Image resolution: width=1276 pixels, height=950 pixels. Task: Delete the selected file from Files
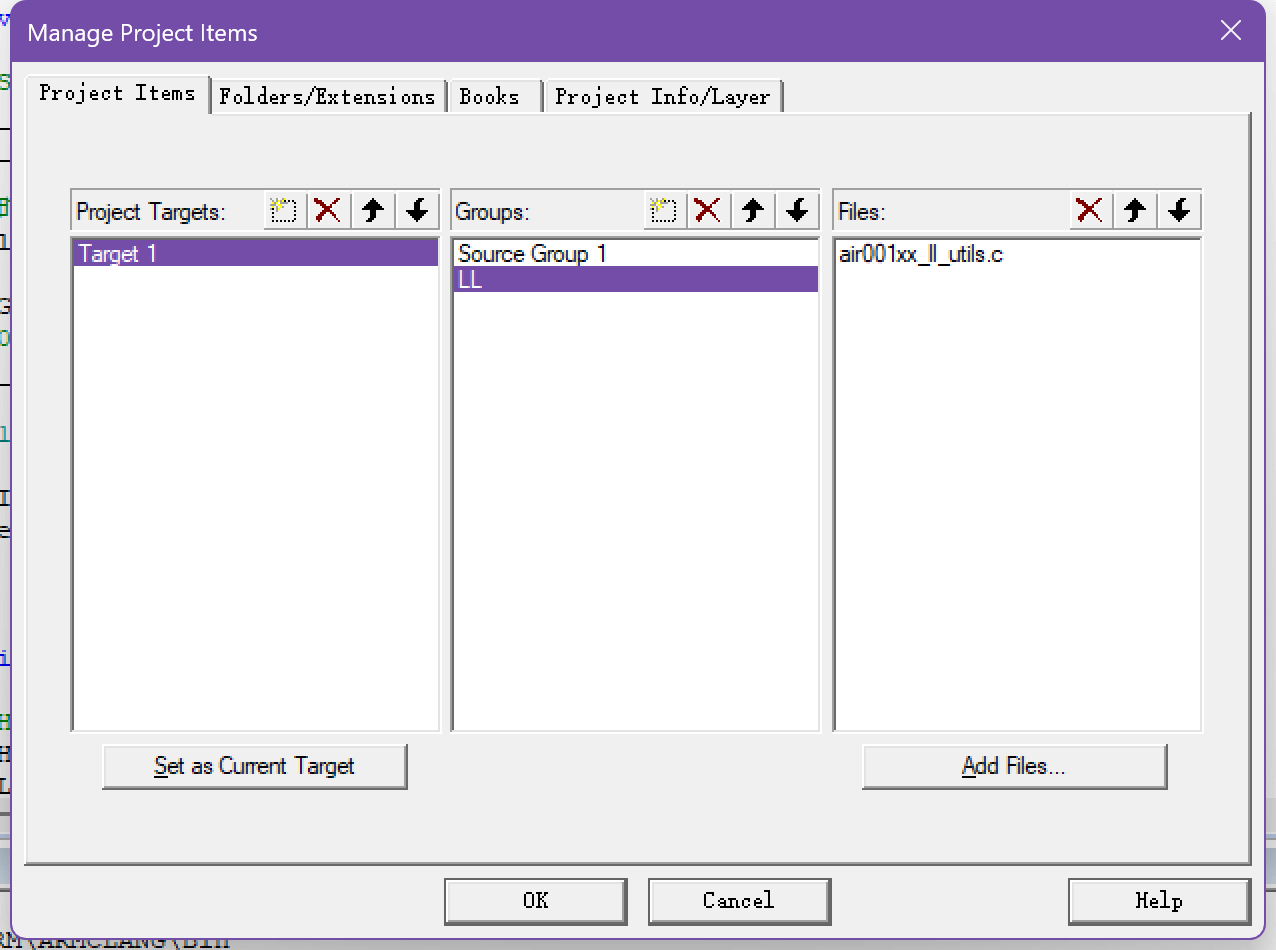[x=1089, y=211]
